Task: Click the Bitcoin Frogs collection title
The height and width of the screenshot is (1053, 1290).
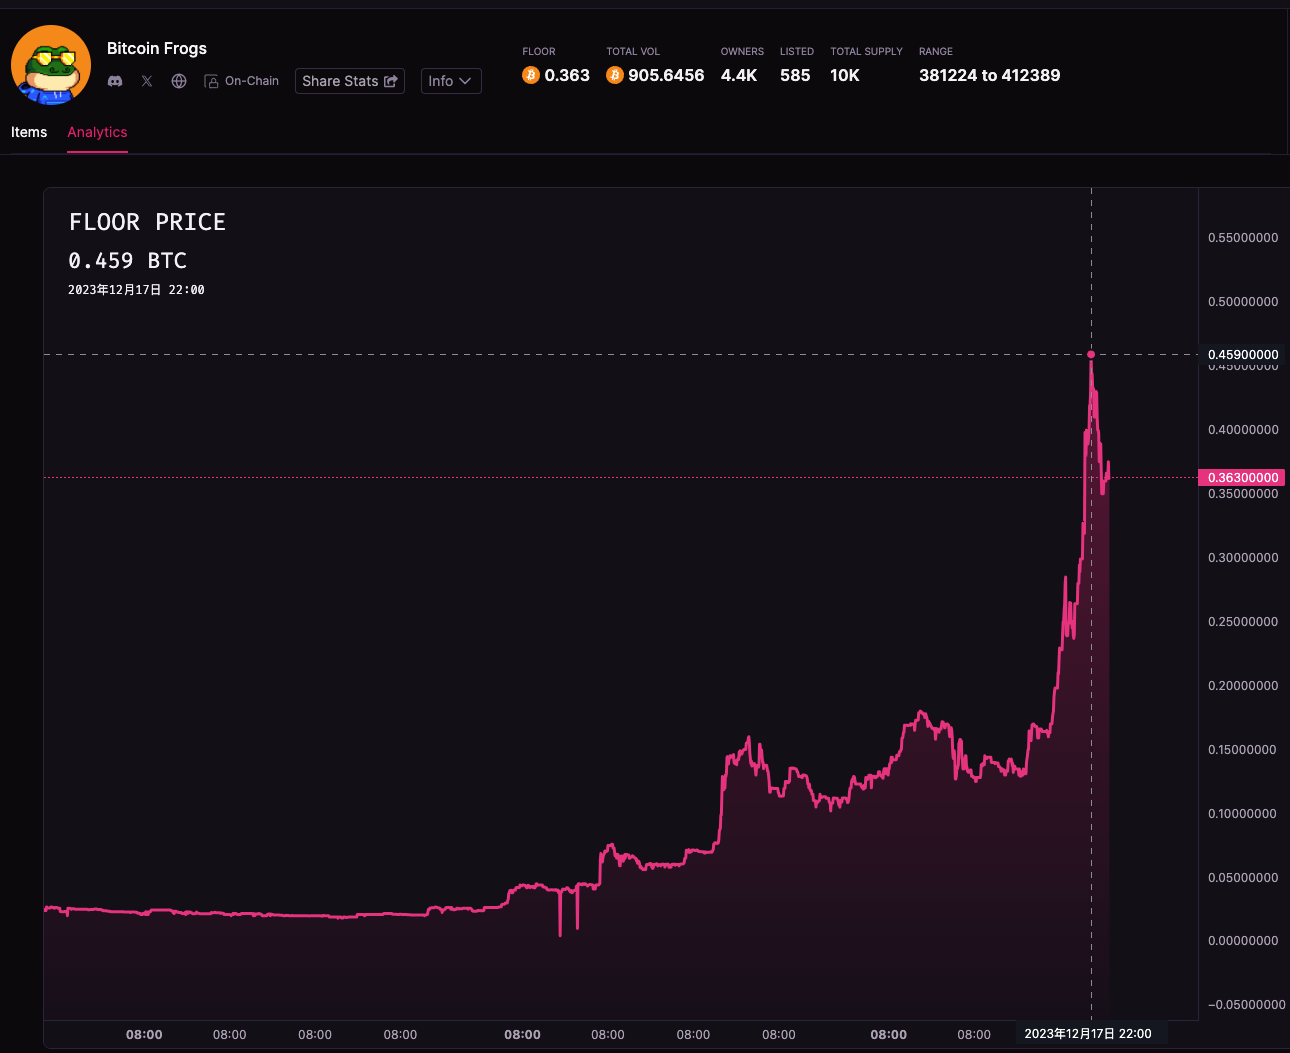Action: pos(157,48)
